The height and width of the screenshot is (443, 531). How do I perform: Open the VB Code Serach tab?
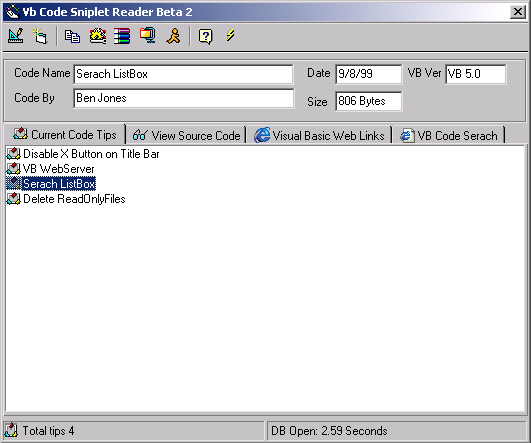pyautogui.click(x=449, y=135)
